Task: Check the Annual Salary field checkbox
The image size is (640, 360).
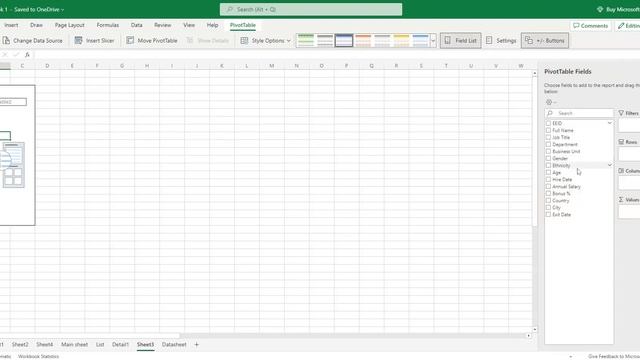Action: click(548, 186)
